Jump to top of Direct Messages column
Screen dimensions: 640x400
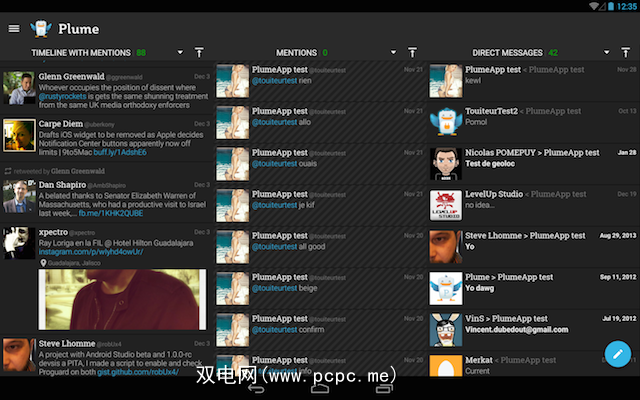click(625, 52)
